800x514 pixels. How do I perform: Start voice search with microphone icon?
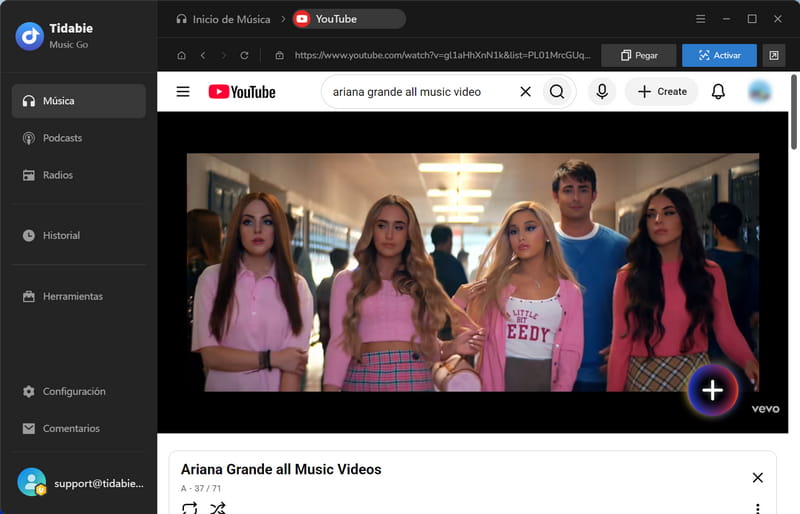602,92
